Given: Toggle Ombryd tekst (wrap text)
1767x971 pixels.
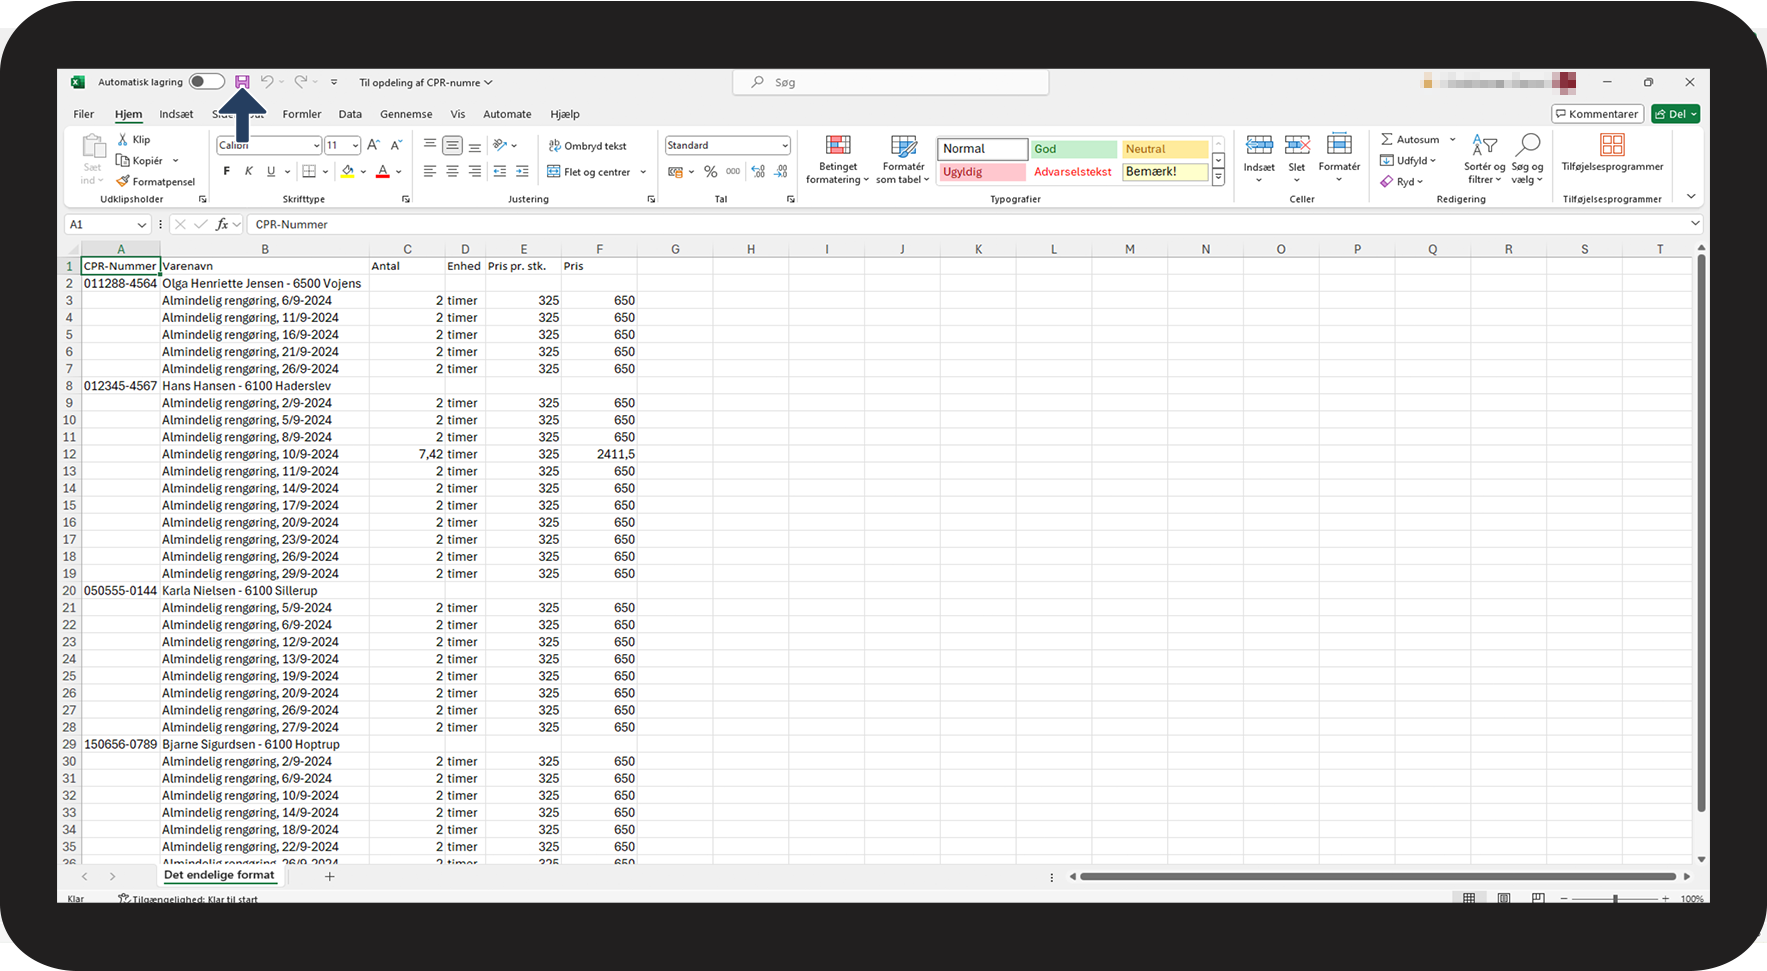Looking at the screenshot, I should coord(588,146).
